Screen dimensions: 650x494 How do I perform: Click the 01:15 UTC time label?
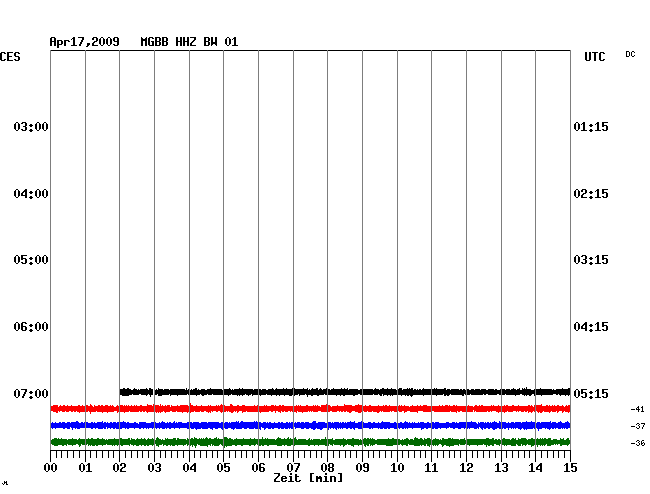591,126
